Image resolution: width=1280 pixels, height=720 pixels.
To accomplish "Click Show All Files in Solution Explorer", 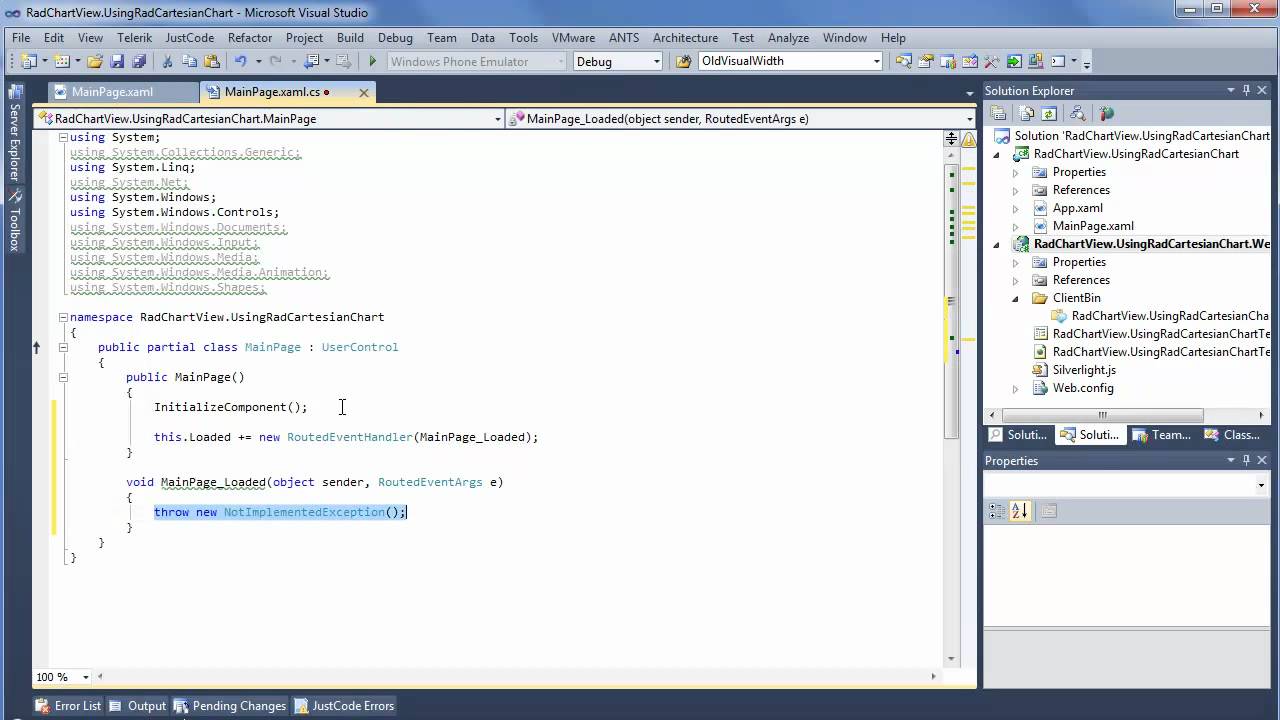I will pyautogui.click(x=1027, y=113).
